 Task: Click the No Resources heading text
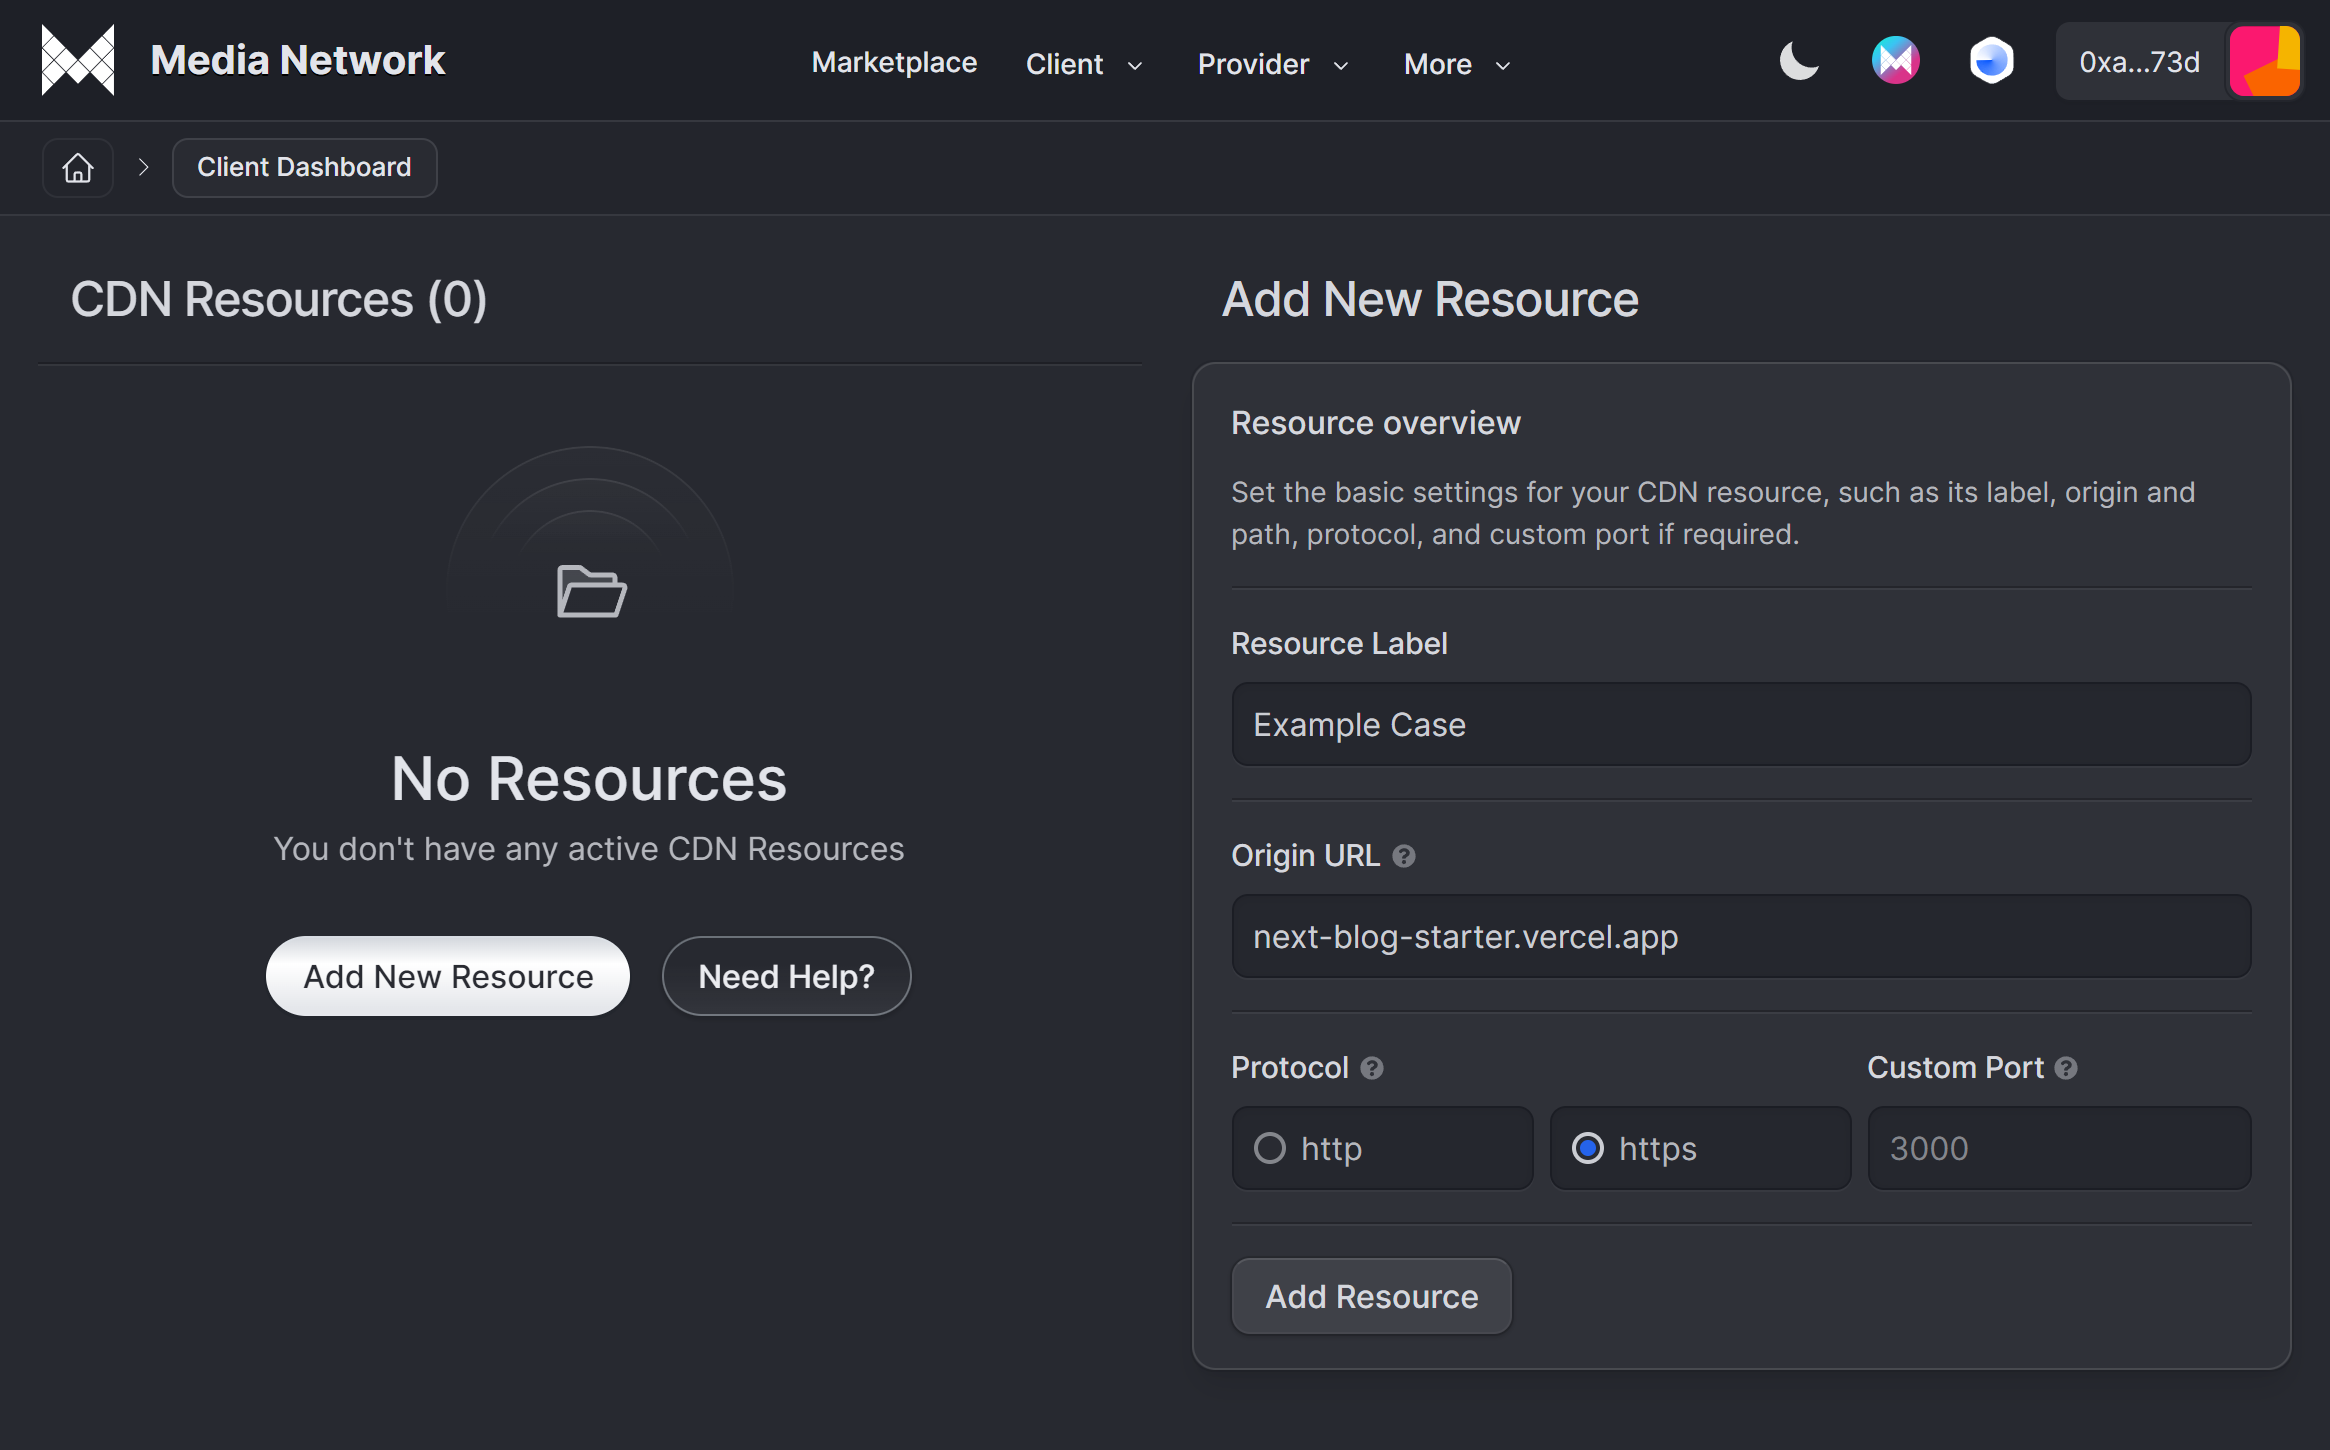point(589,778)
